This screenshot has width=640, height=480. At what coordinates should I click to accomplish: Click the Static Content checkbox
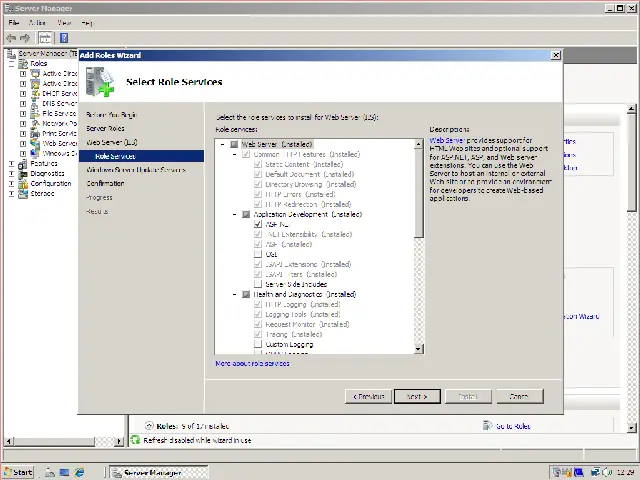[x=258, y=164]
